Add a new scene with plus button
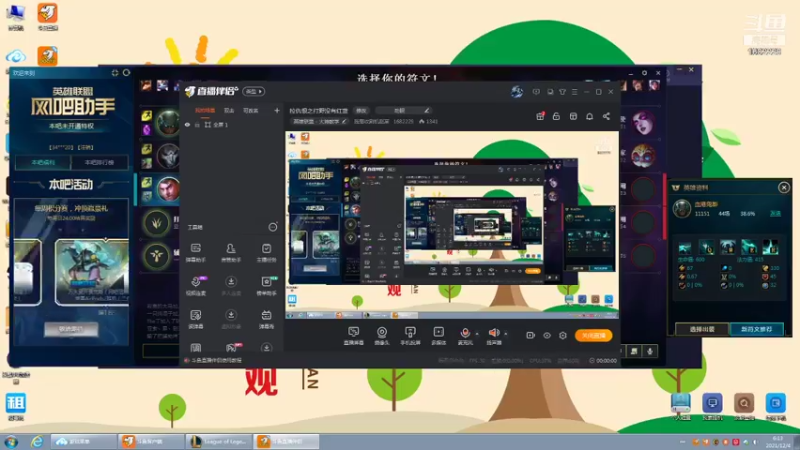 pos(277,110)
